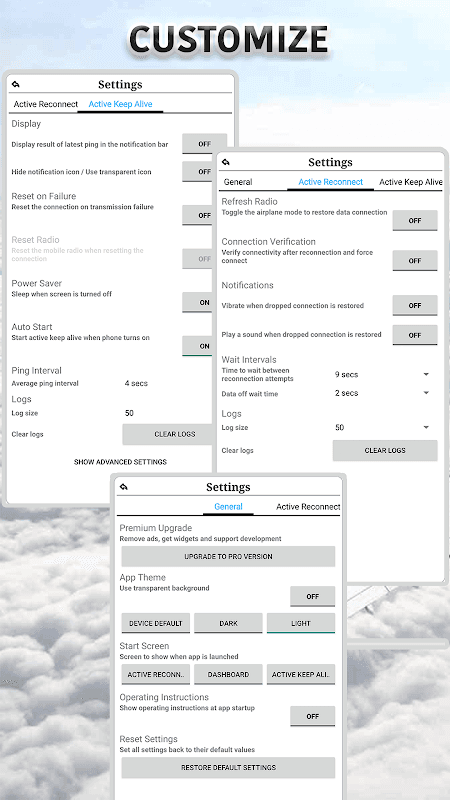The width and height of the screenshot is (450, 800).
Task: Clear logs in Active Reconnect window
Action: [x=385, y=451]
